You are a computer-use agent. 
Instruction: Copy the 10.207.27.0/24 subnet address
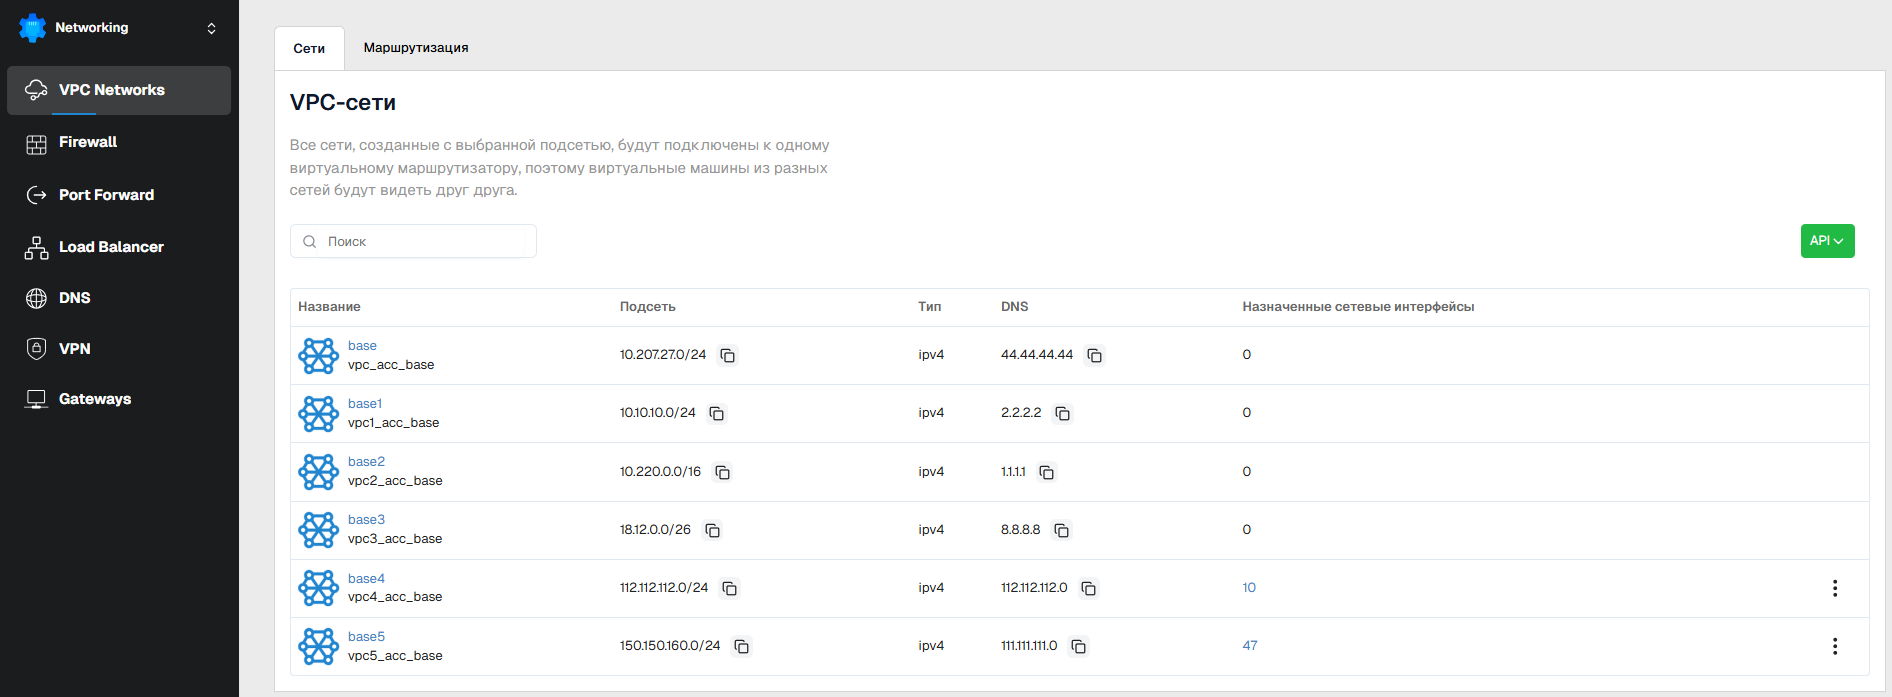point(728,356)
